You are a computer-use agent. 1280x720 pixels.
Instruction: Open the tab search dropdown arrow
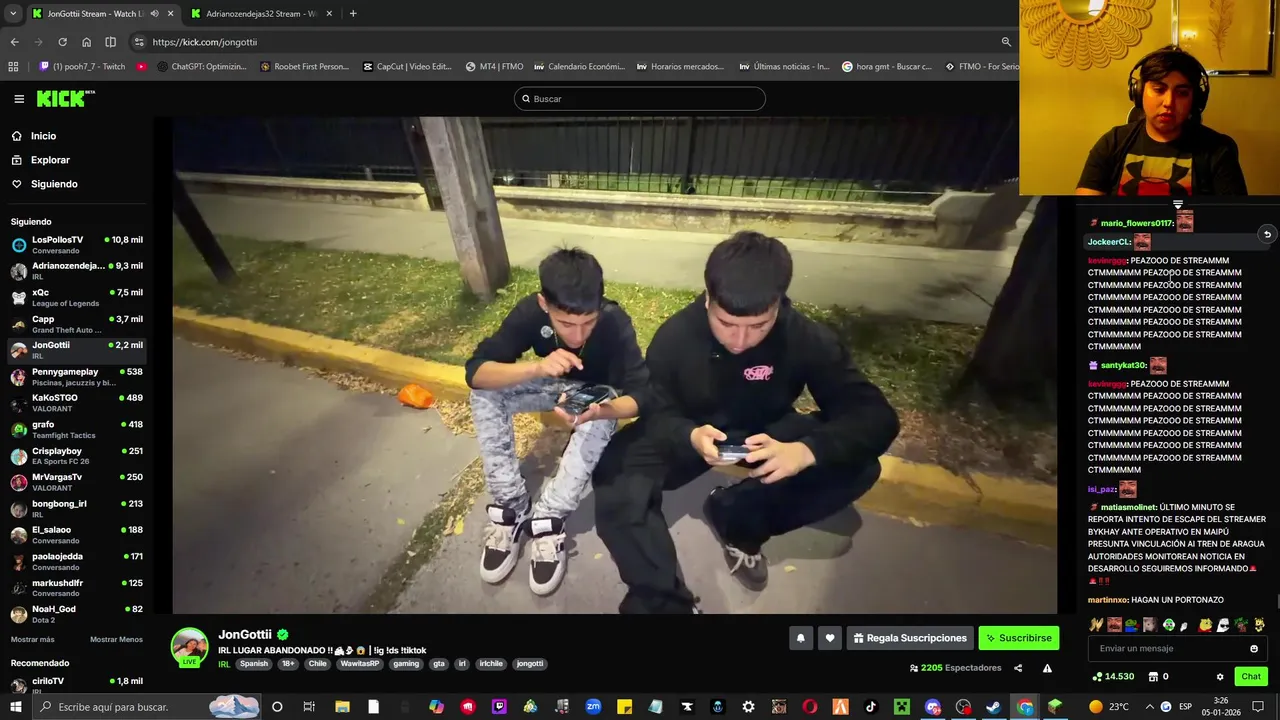13,14
